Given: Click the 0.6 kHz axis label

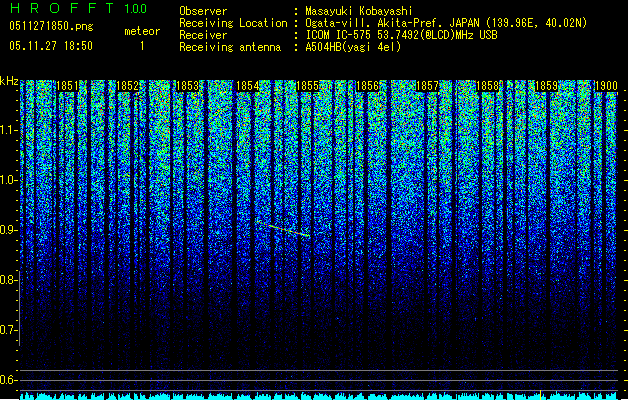Looking at the screenshot, I should (9, 380).
